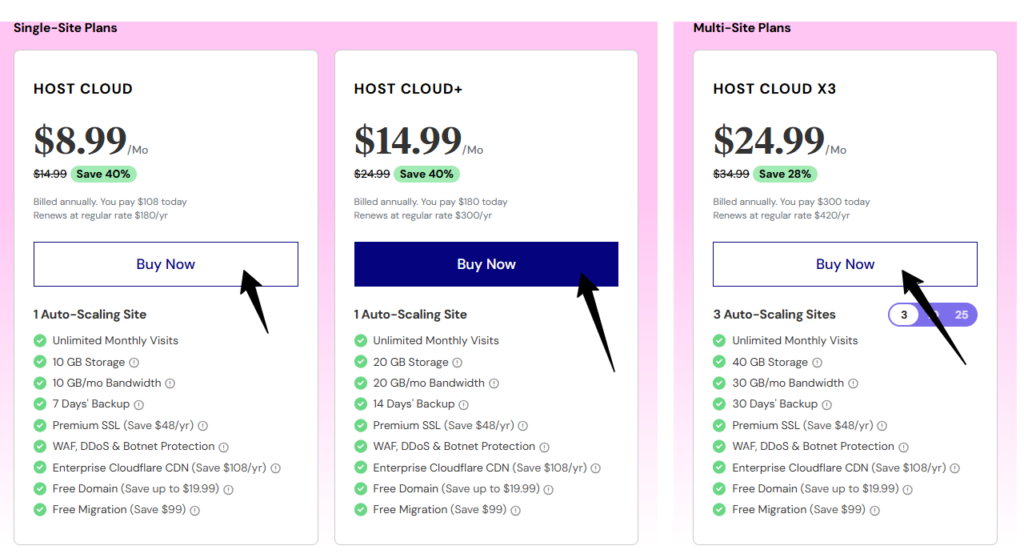
Task: Open info icon for Host Cloud Enterprise Cloudflare CDN
Action: coord(276,468)
